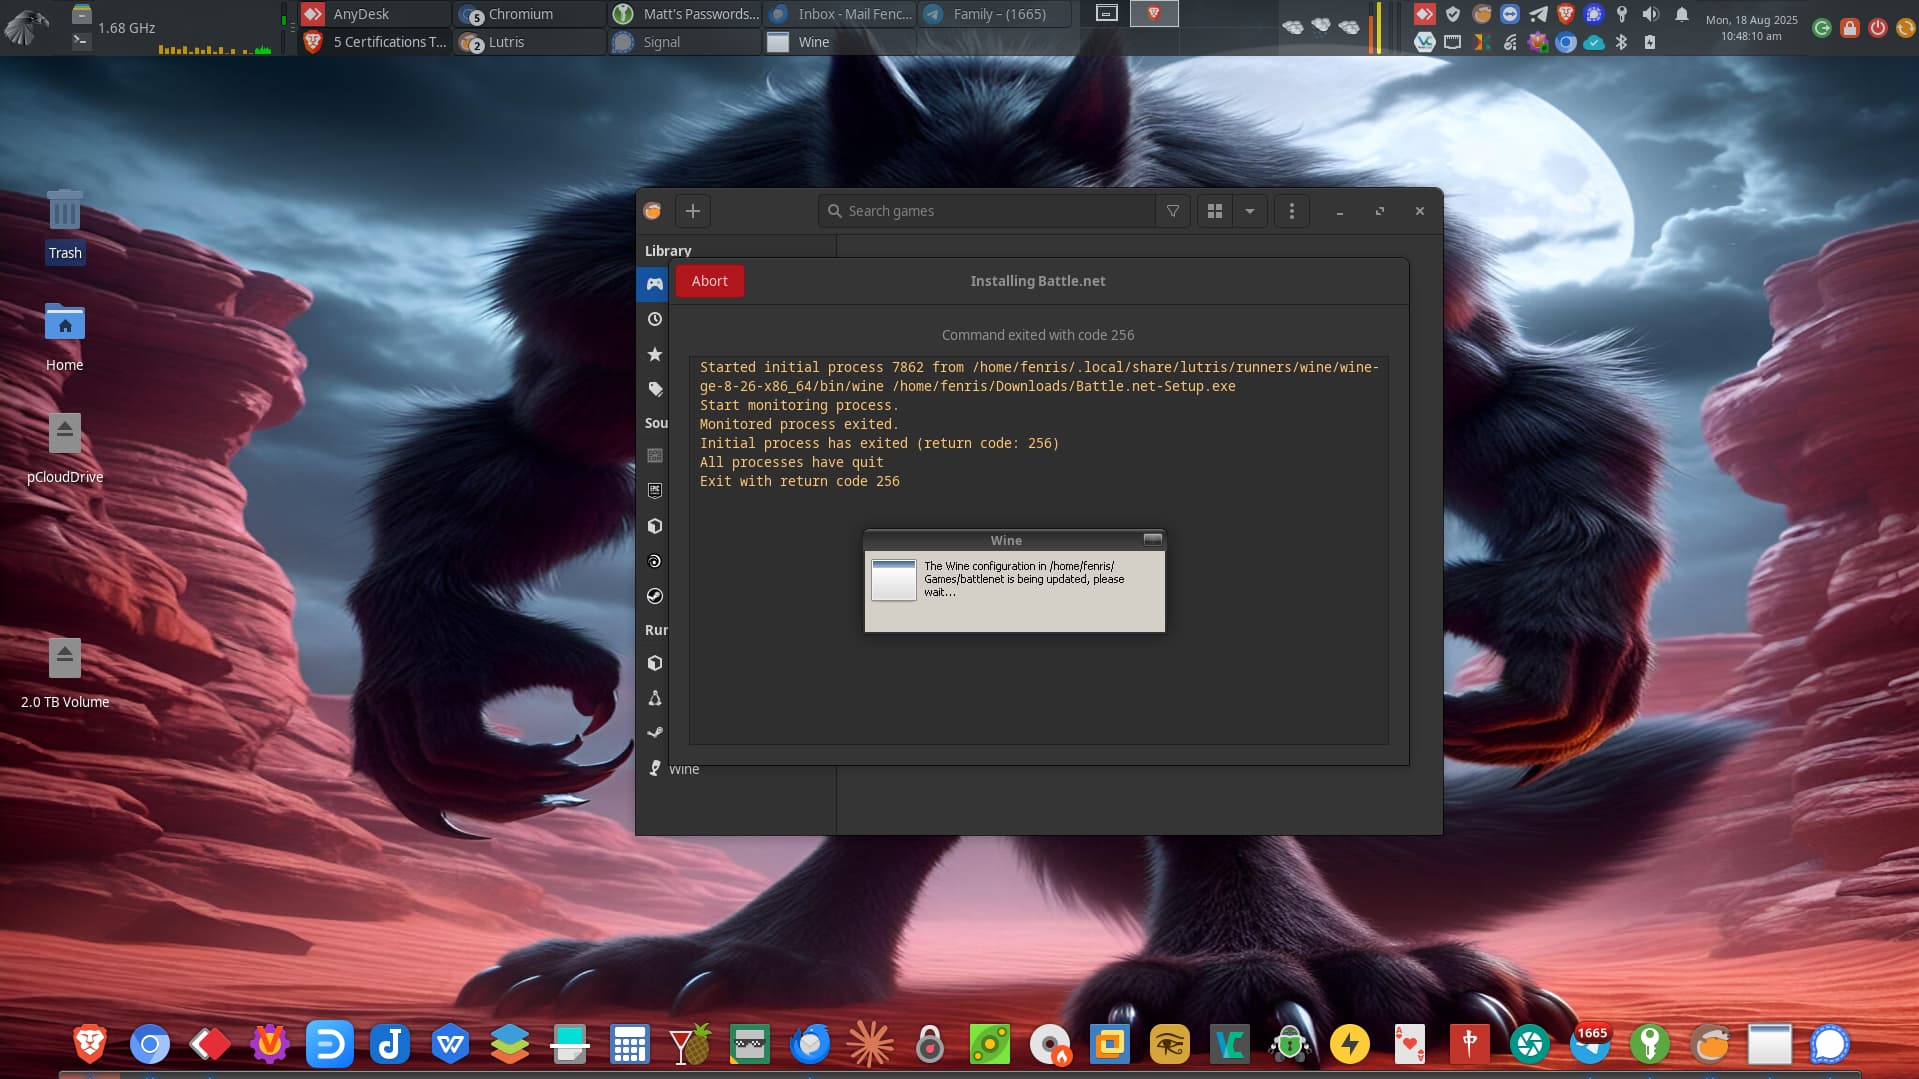Screen dimensions: 1919x1079
Task: Select Ubisoft Connect swirl source icon
Action: tap(654, 561)
